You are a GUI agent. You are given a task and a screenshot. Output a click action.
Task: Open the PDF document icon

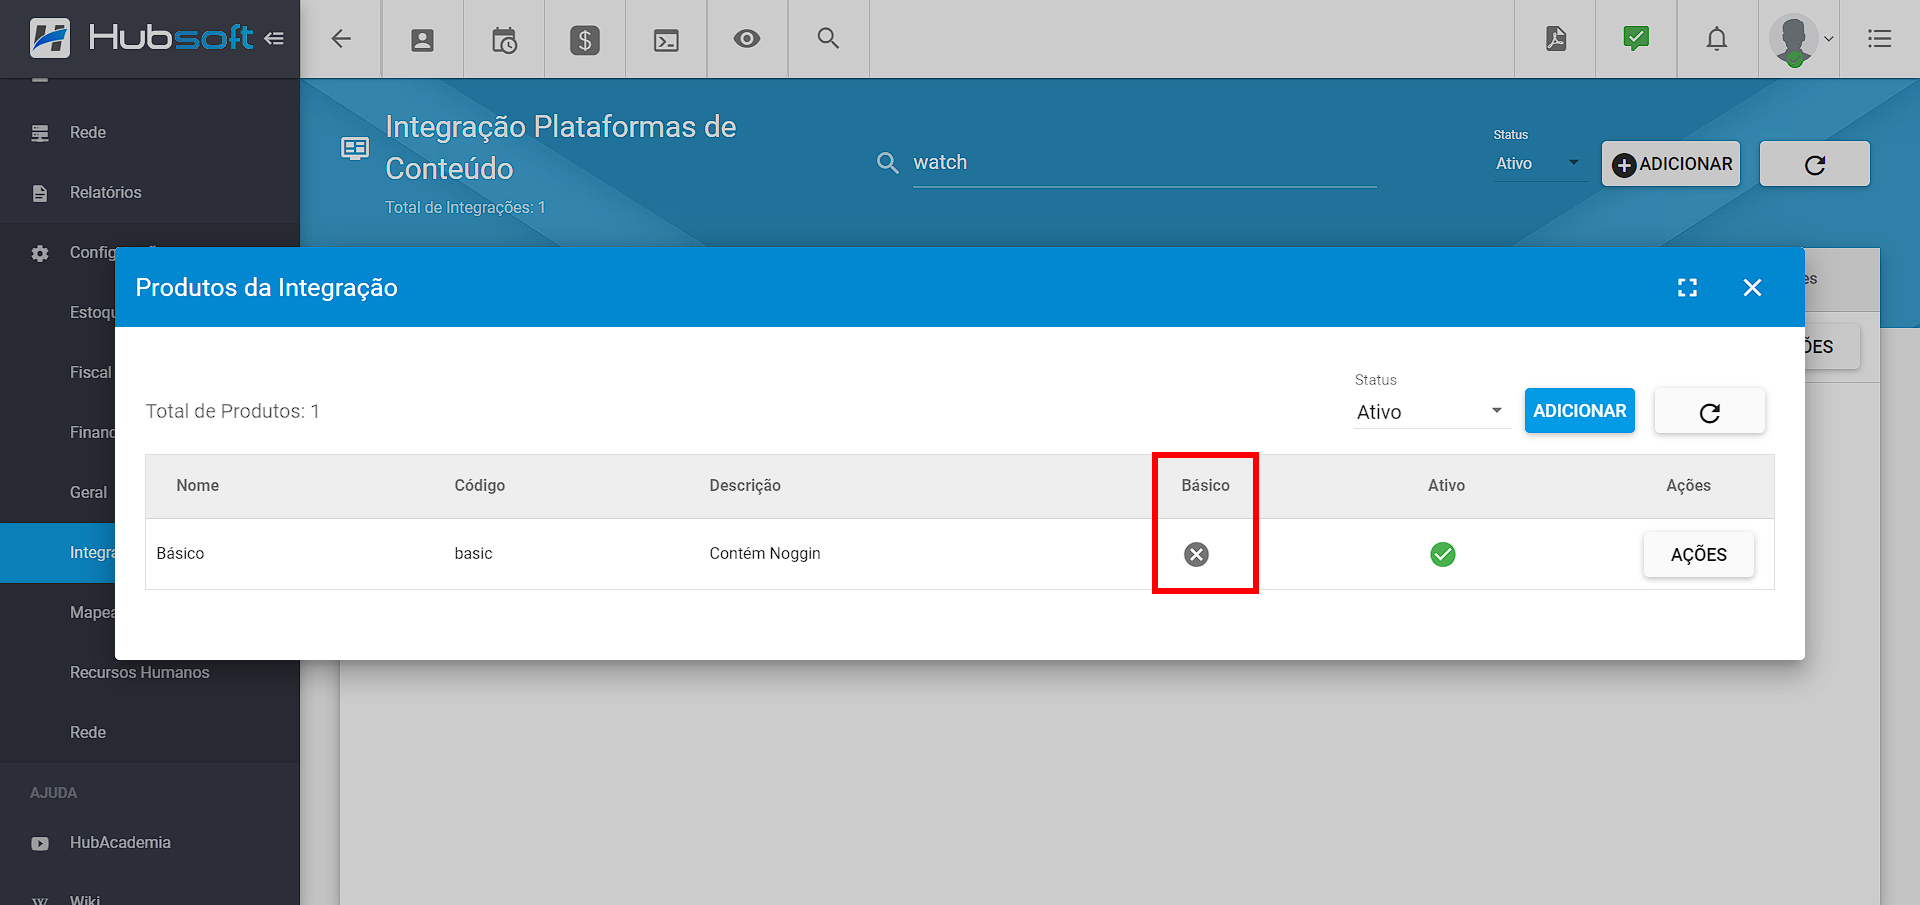pyautogui.click(x=1555, y=39)
